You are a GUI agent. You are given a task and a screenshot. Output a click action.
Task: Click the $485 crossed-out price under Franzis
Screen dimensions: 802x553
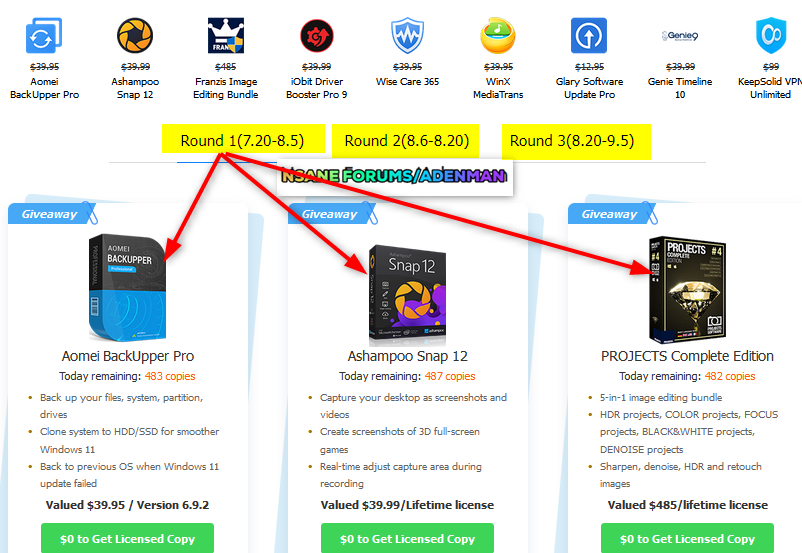point(226,67)
